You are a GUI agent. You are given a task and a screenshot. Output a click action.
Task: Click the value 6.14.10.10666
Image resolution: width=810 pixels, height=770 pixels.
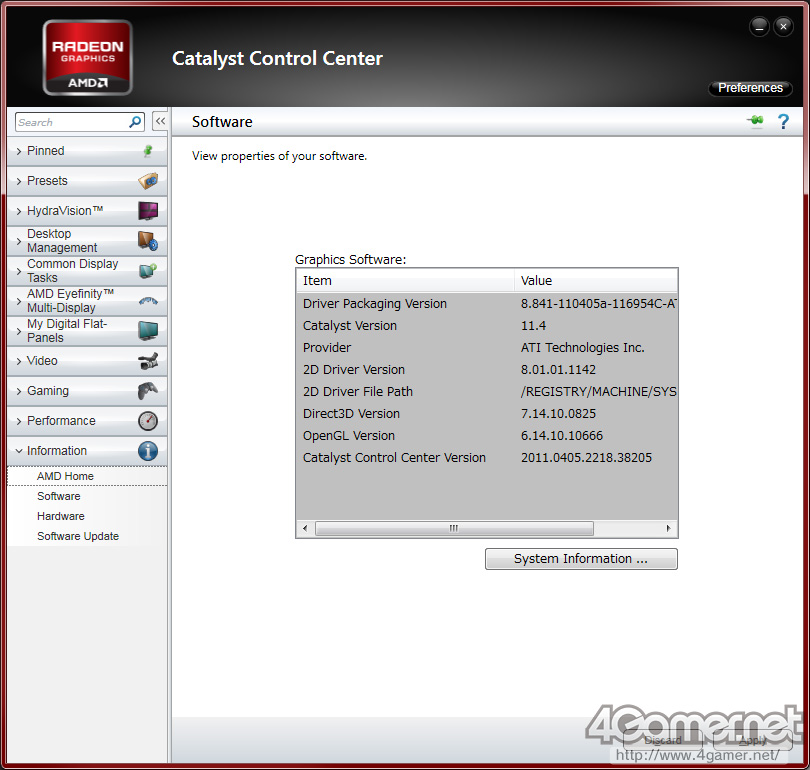click(562, 436)
